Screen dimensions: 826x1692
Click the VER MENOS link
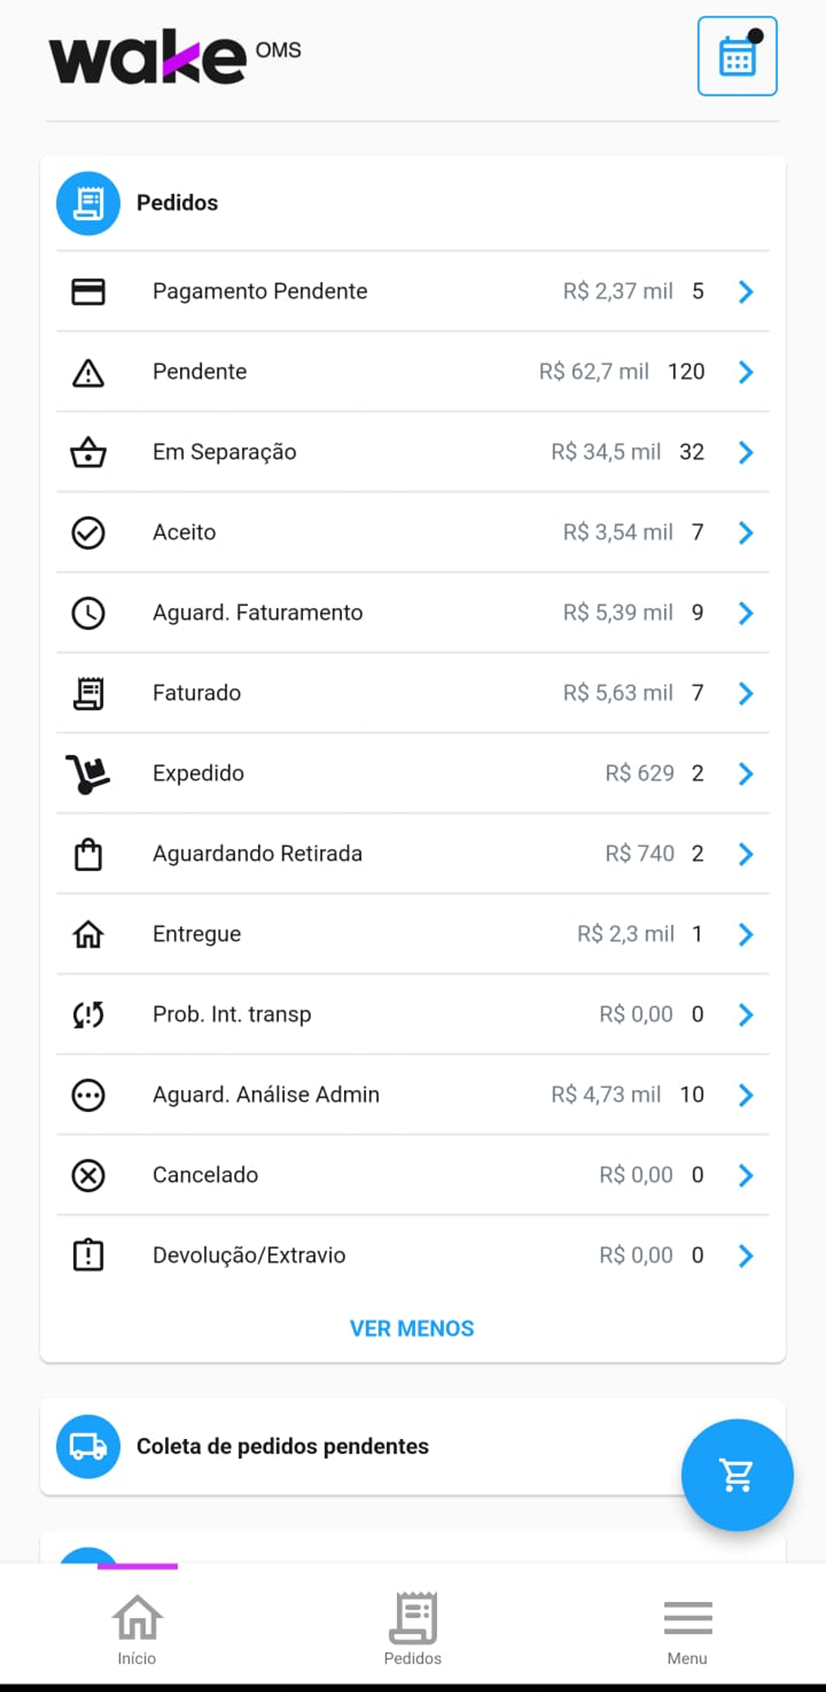(412, 1329)
